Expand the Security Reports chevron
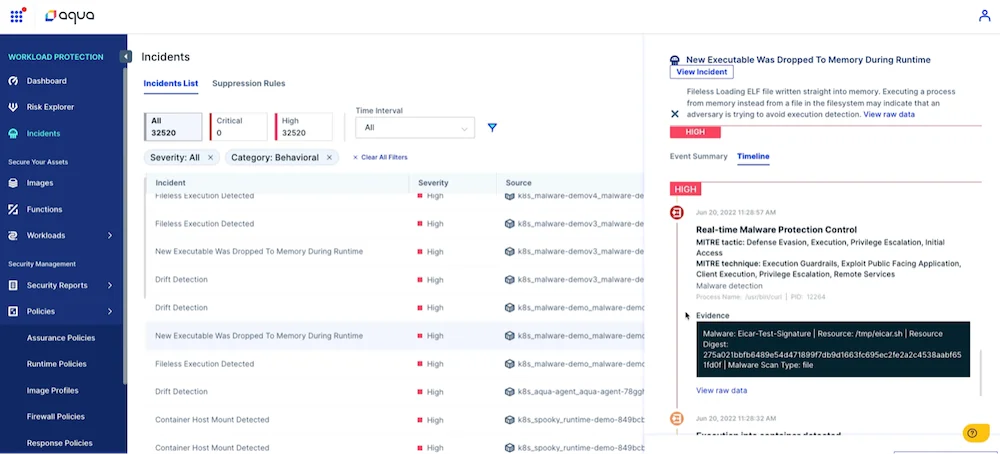The height and width of the screenshot is (455, 1000). pyautogui.click(x=110, y=285)
